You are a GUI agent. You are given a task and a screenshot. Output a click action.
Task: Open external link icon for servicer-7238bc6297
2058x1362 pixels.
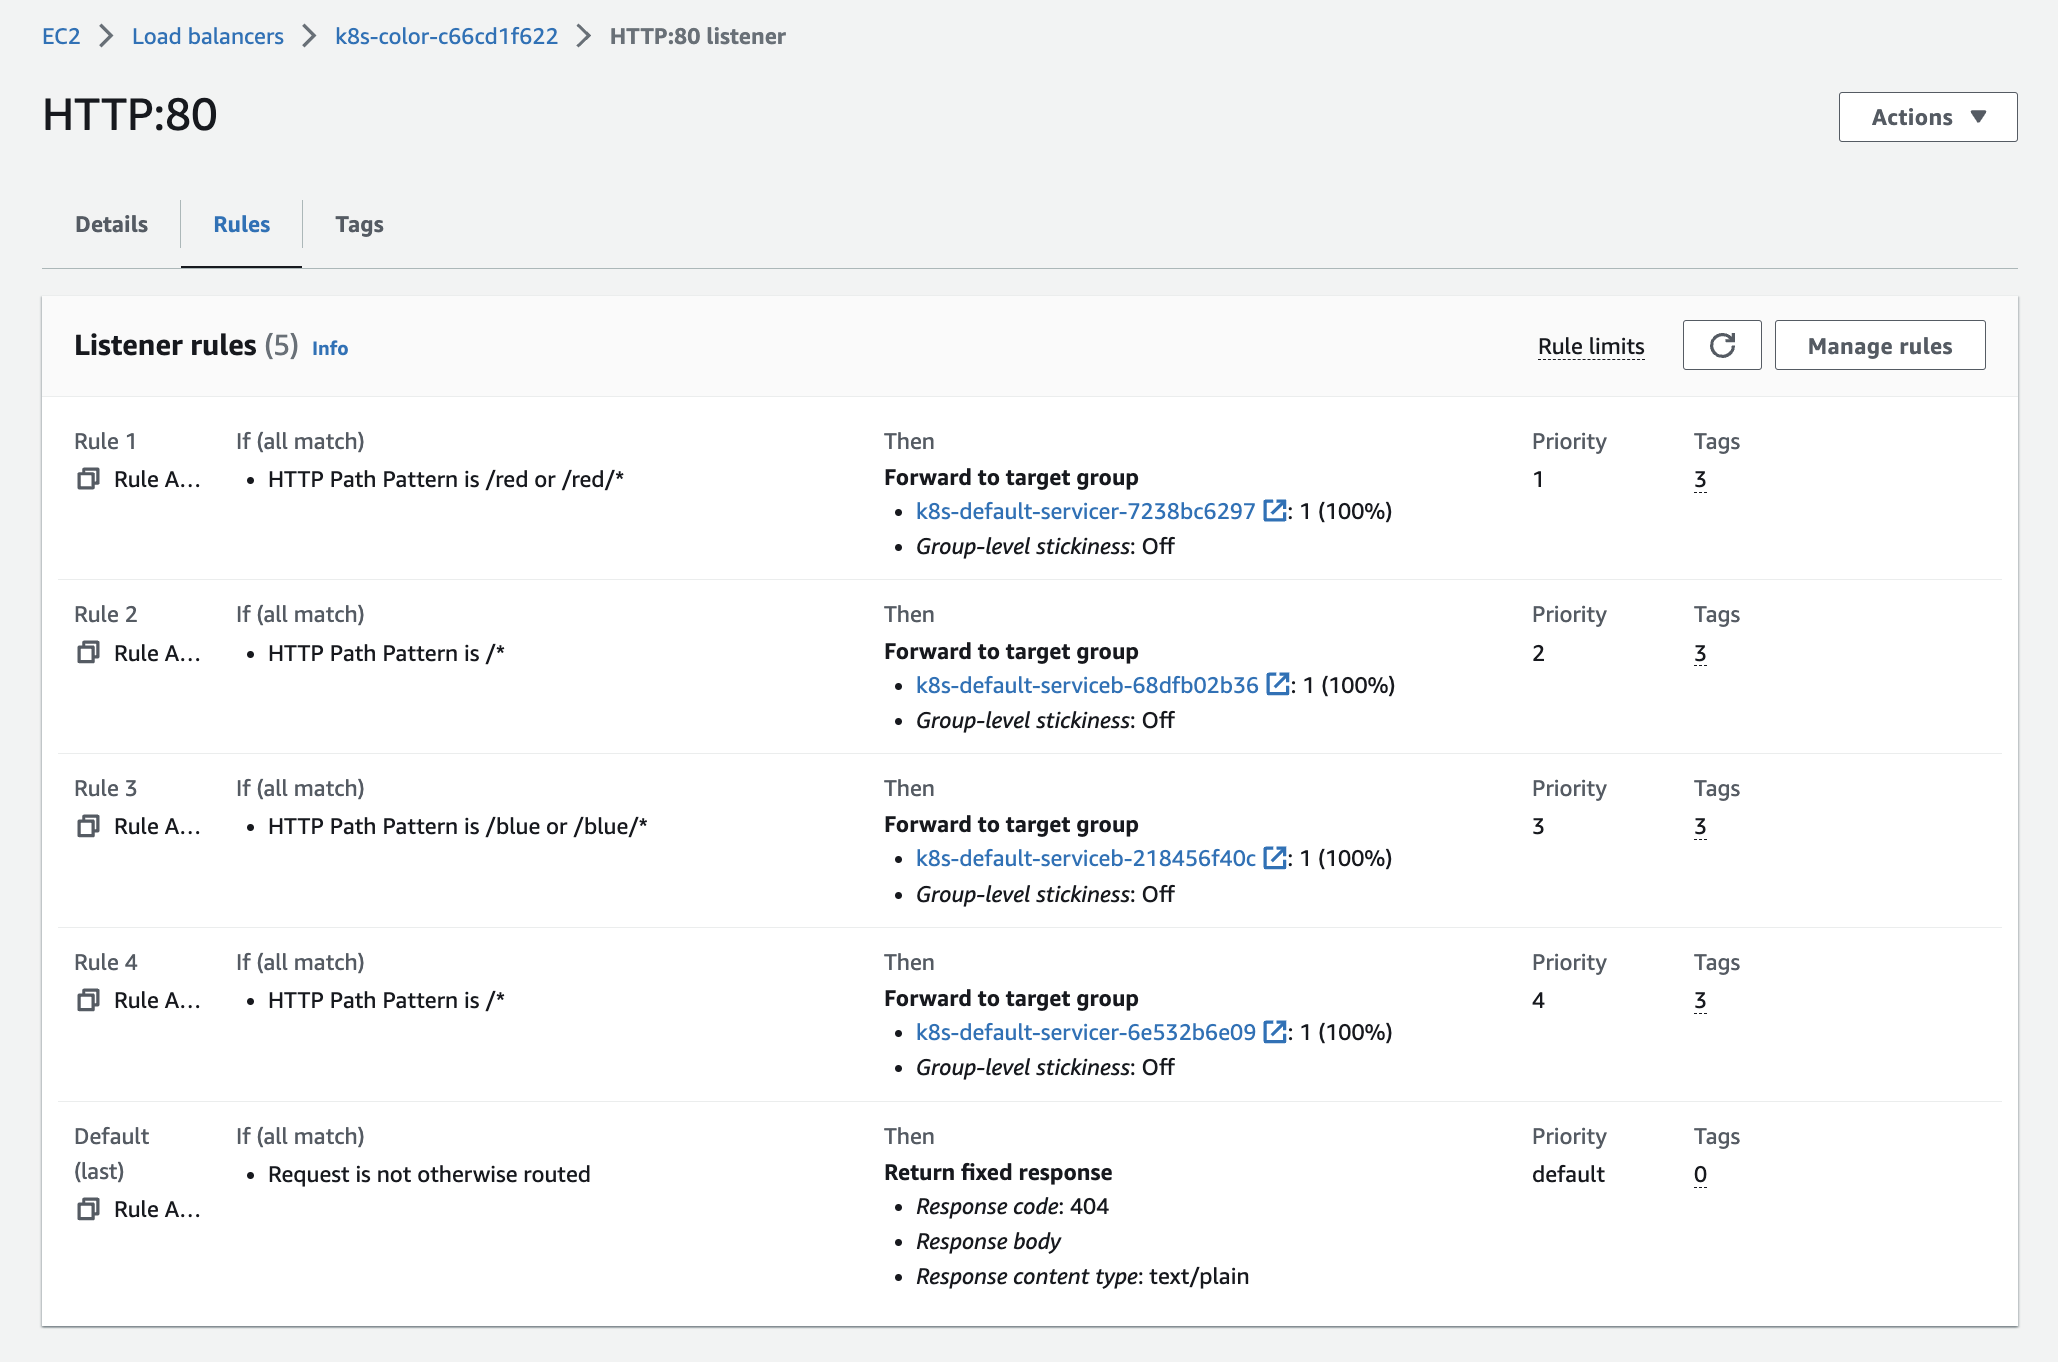pyautogui.click(x=1274, y=511)
